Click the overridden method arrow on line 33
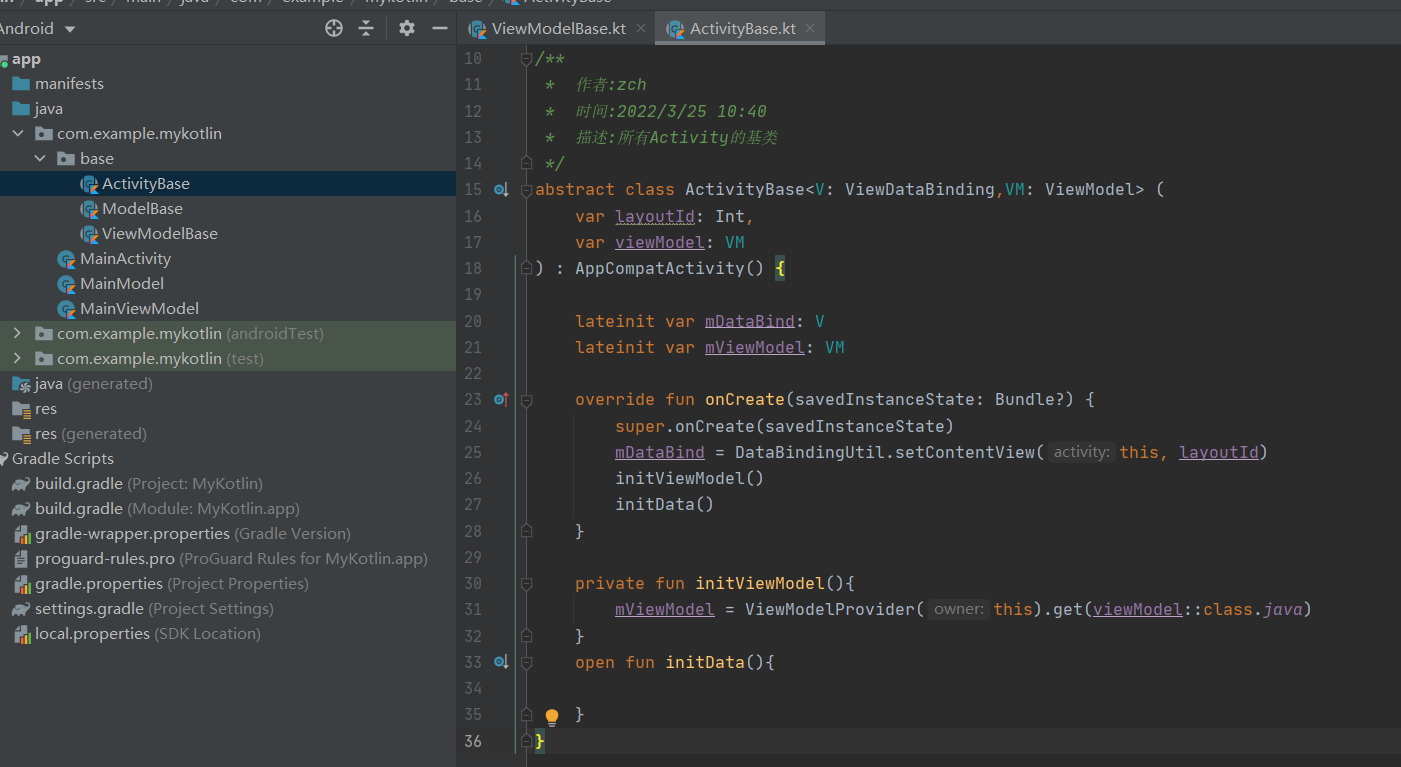The image size is (1401, 767). click(501, 661)
